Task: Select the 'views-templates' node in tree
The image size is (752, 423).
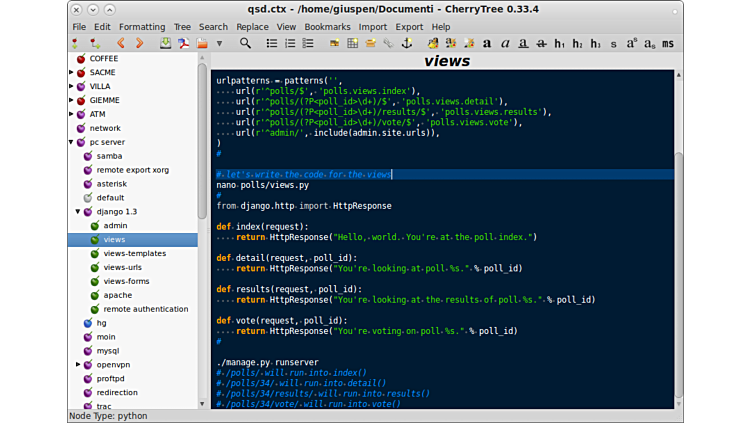Action: coord(134,254)
